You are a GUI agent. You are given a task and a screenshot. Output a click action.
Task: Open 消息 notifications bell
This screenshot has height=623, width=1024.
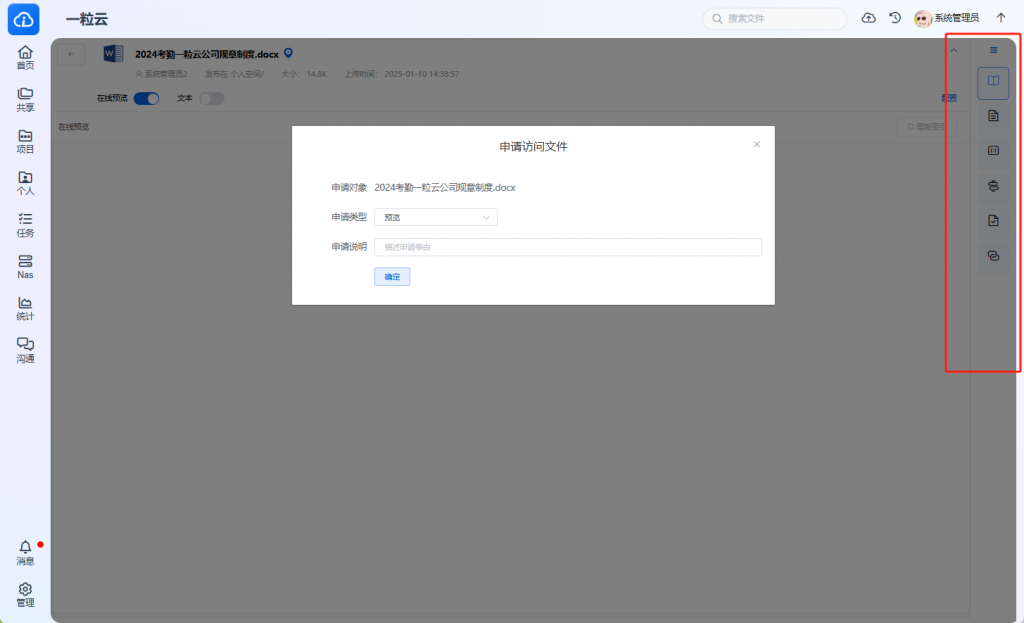(25, 552)
